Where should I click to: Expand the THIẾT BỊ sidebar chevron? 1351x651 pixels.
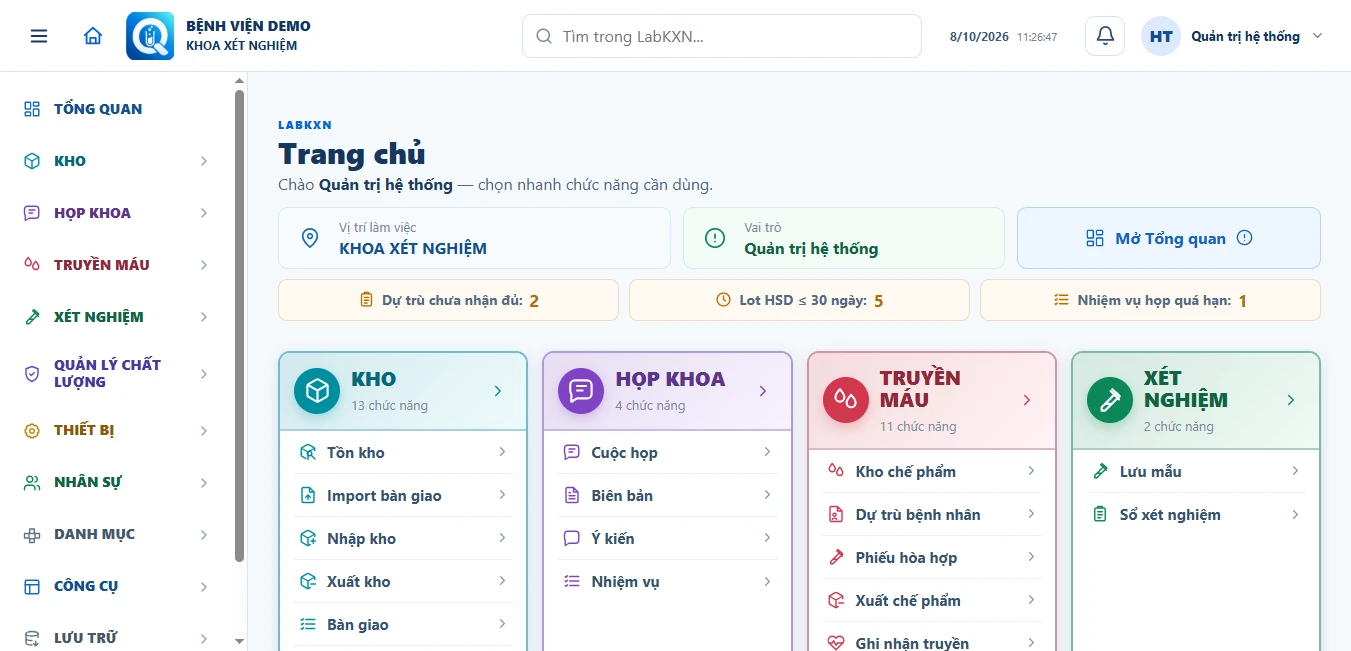click(204, 431)
